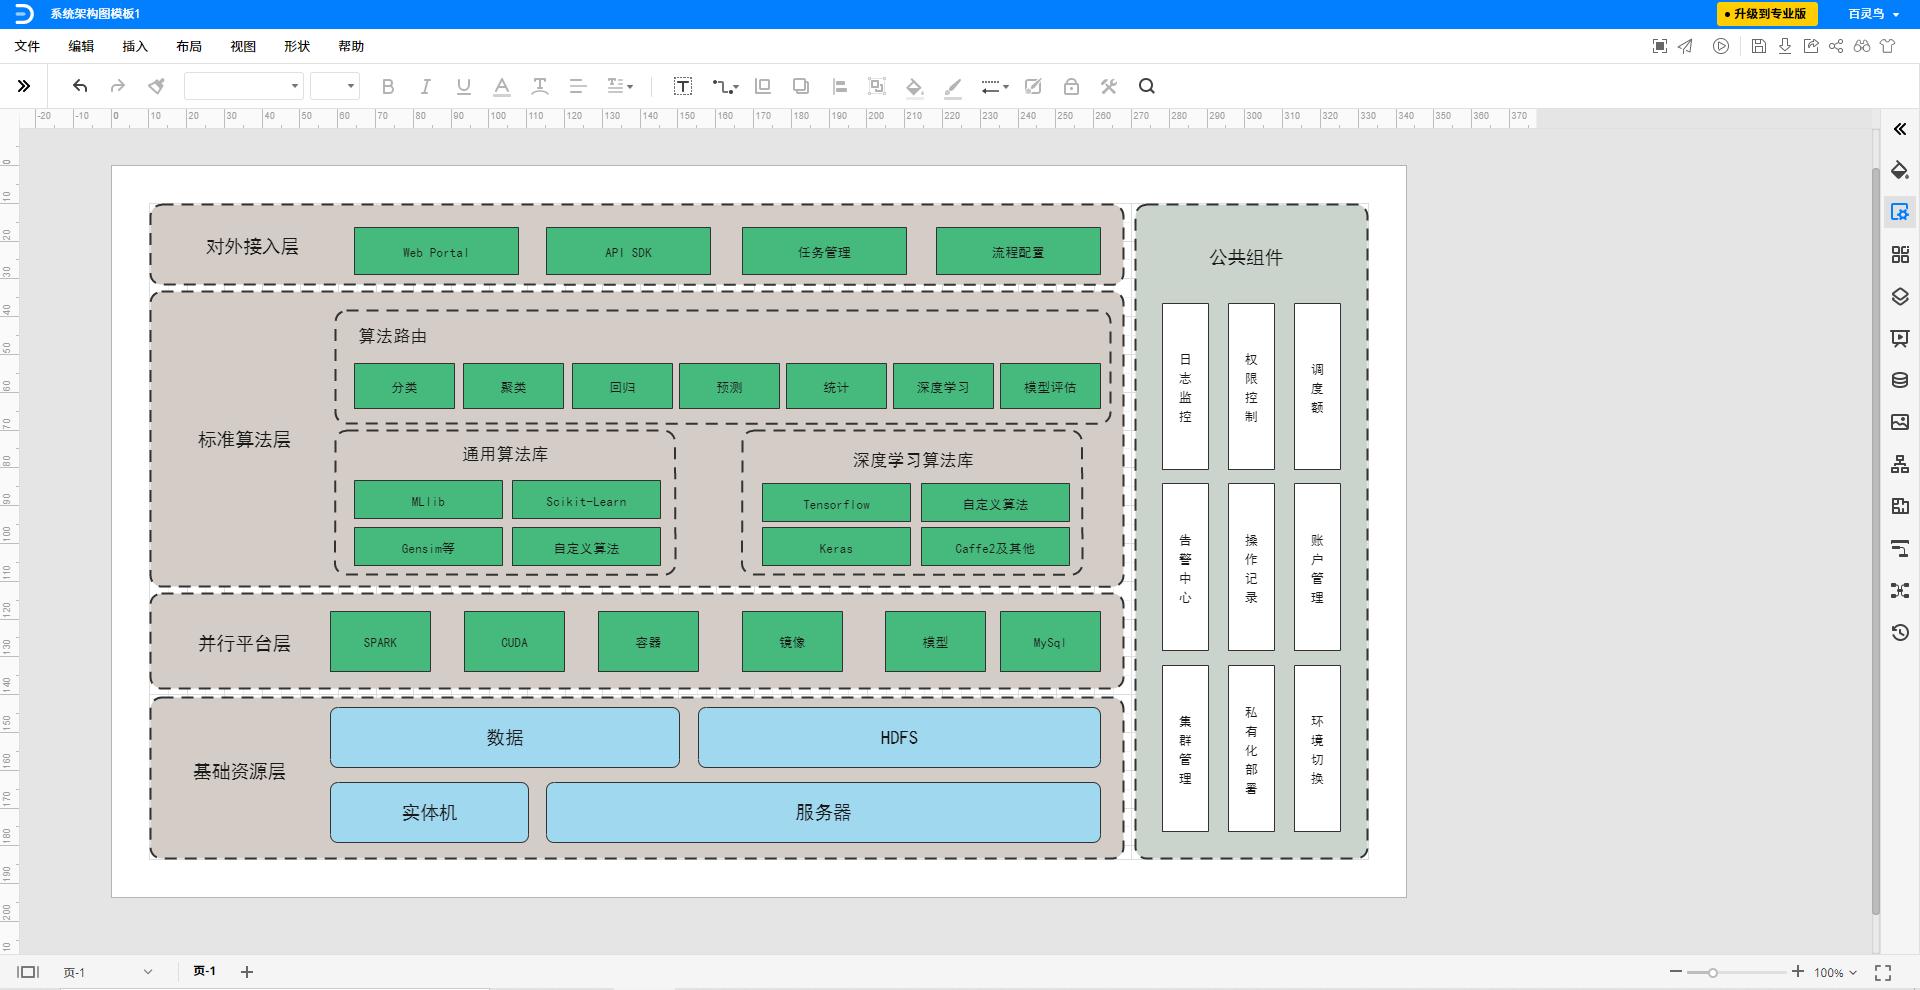The image size is (1920, 990).
Task: Open the history panel in right sidebar
Action: [x=1900, y=632]
